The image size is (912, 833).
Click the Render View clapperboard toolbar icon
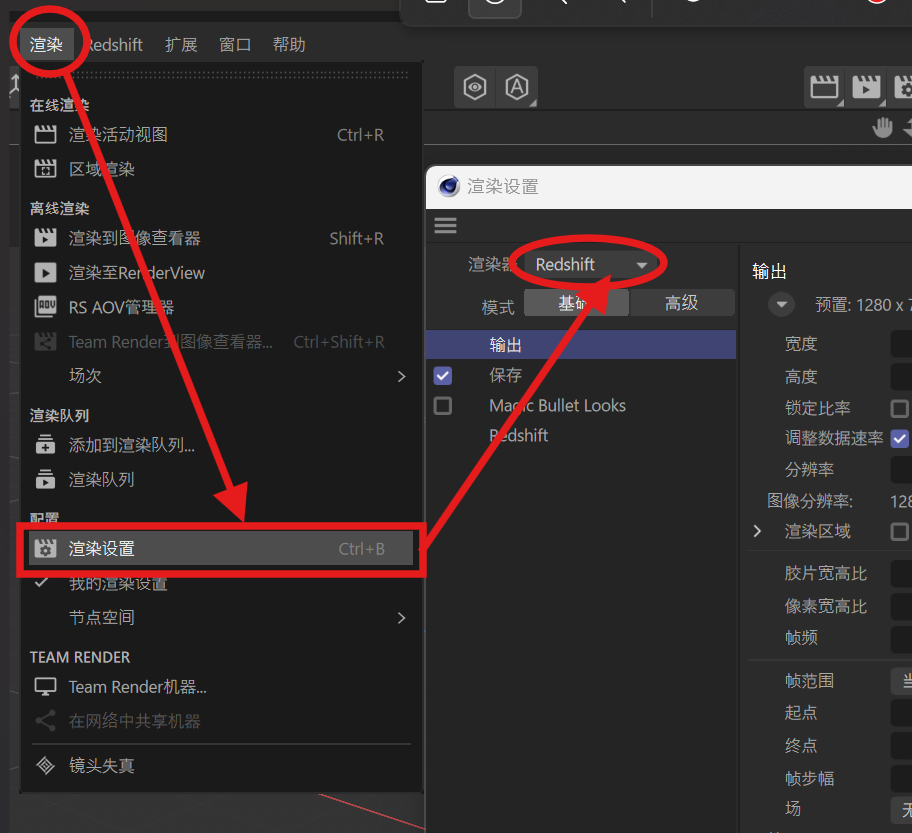click(825, 87)
